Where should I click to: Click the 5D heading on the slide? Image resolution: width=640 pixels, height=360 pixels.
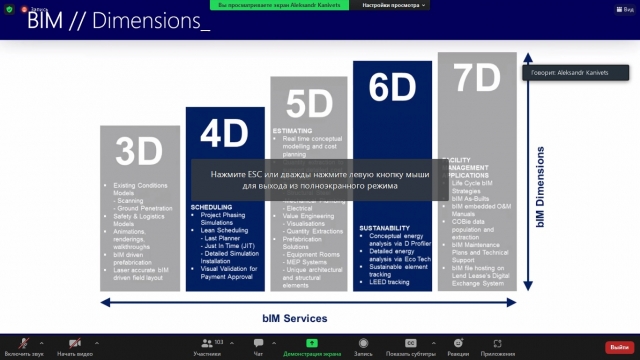[309, 104]
